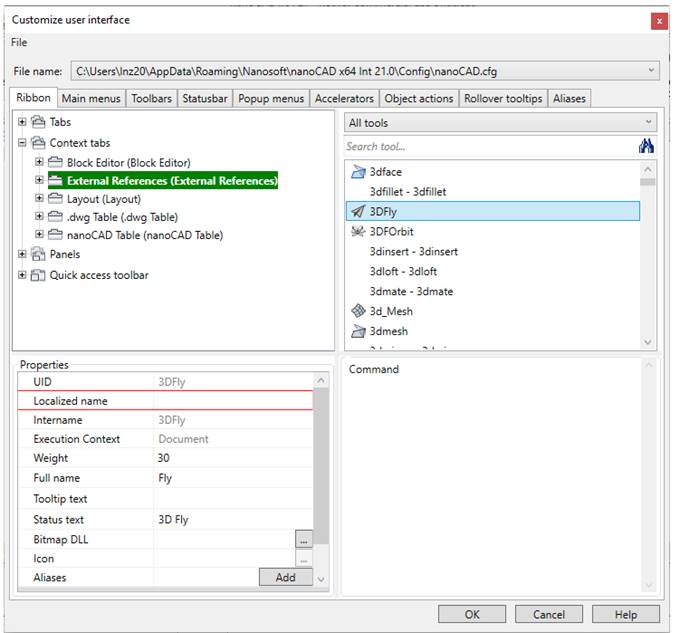Viewport: 680px width, 633px height.
Task: Switch to the Main menus tab
Action: 91,98
